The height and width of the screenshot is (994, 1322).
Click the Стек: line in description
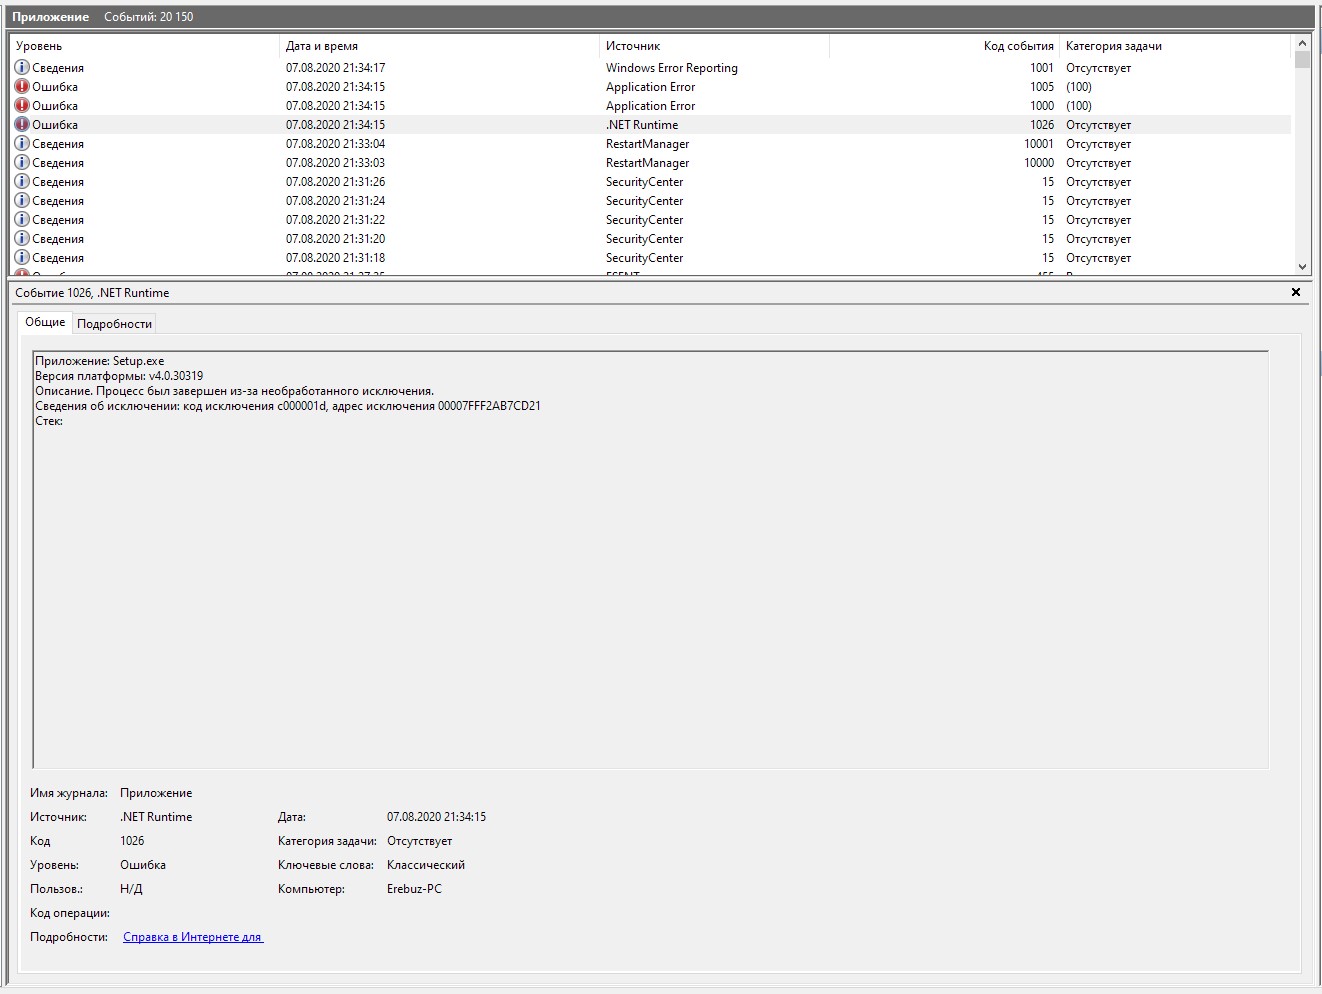49,421
